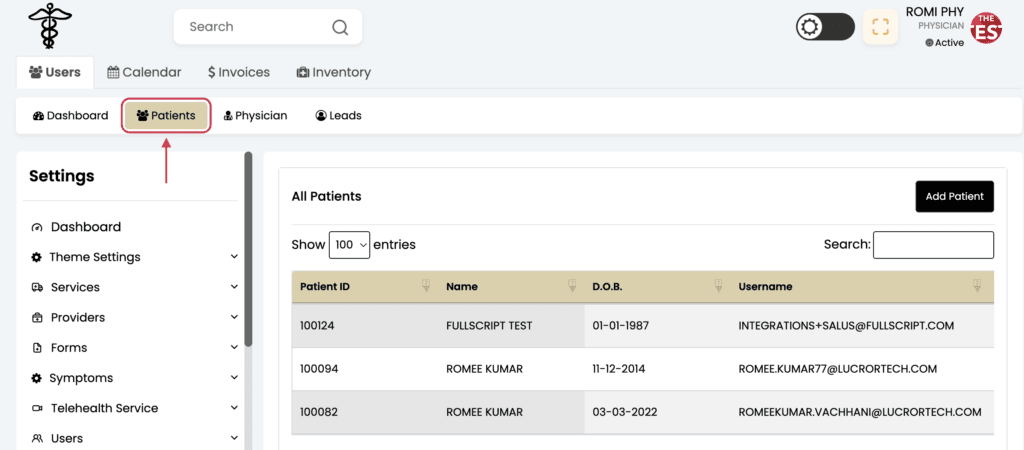Sort by Name column icon
Image resolution: width=1024 pixels, height=450 pixels.
[572, 285]
